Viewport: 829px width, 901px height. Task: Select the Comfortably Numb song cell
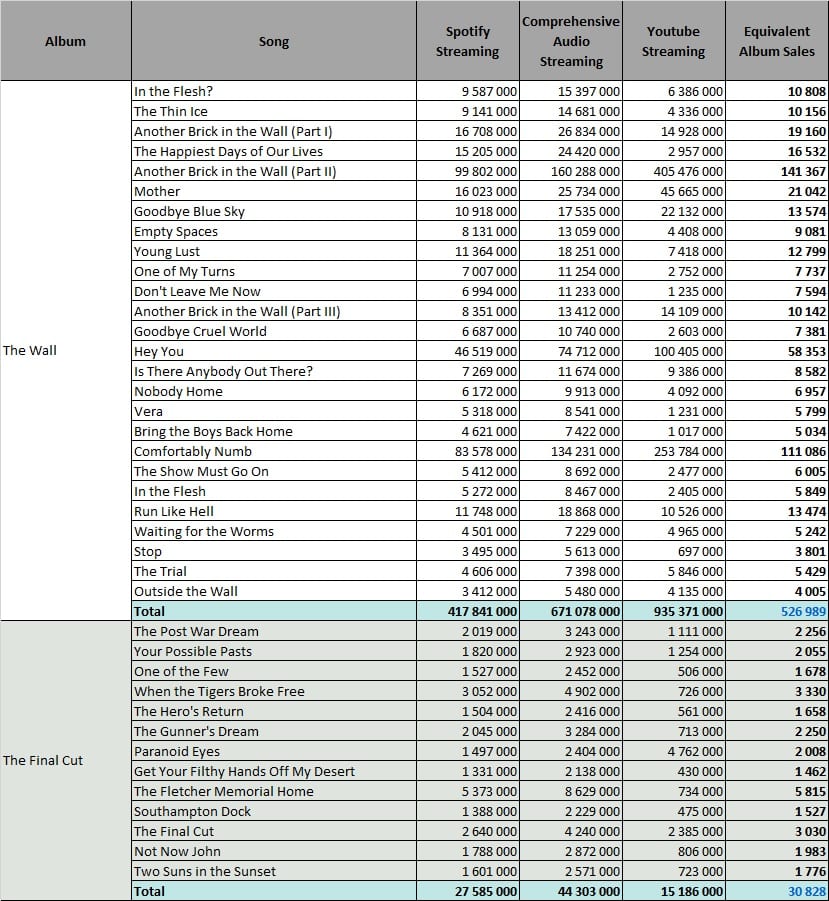point(200,451)
